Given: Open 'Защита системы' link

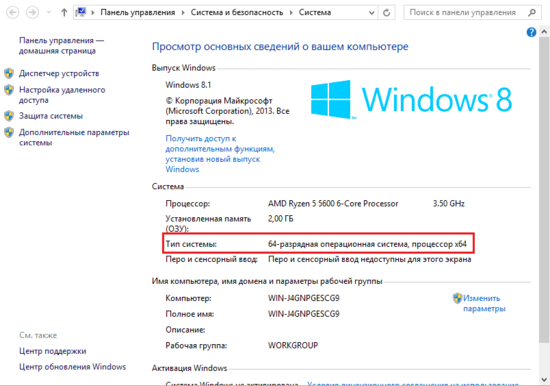Looking at the screenshot, I should tap(51, 116).
